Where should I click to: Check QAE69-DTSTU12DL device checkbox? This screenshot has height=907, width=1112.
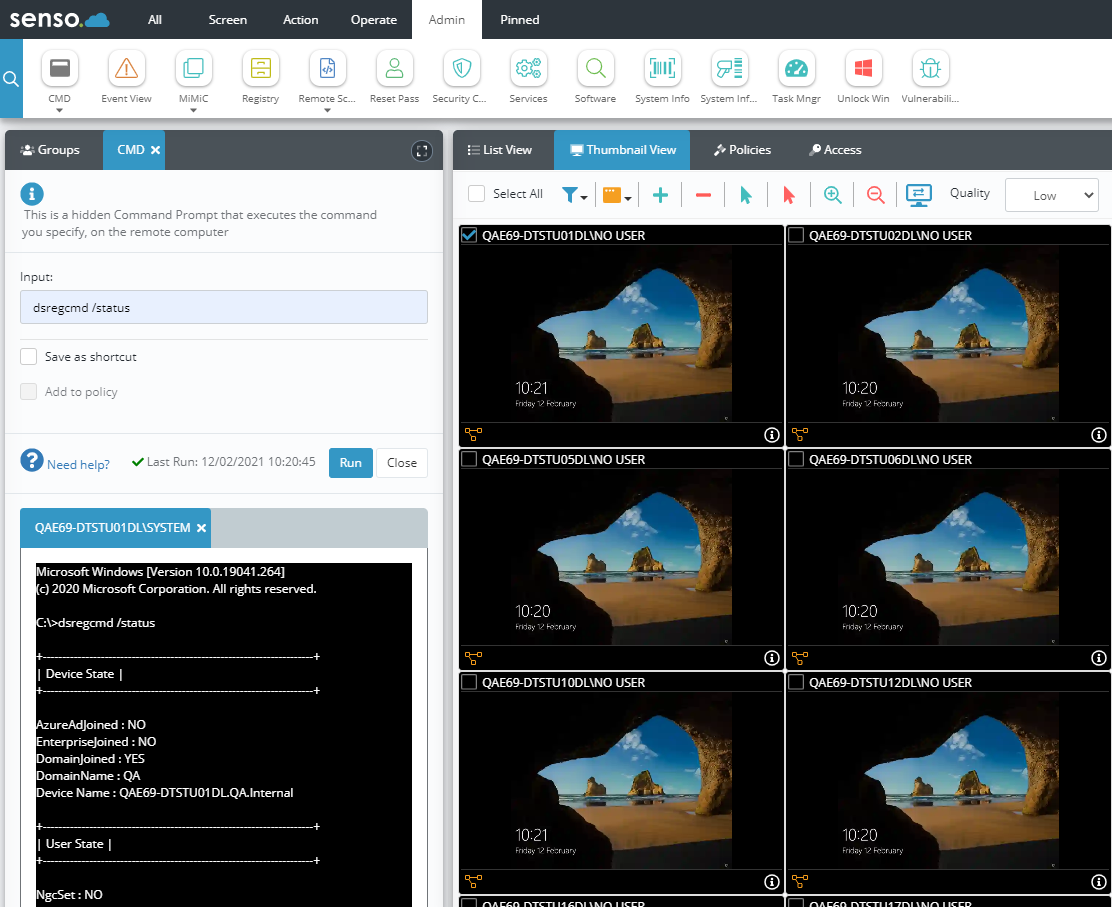[x=796, y=682]
